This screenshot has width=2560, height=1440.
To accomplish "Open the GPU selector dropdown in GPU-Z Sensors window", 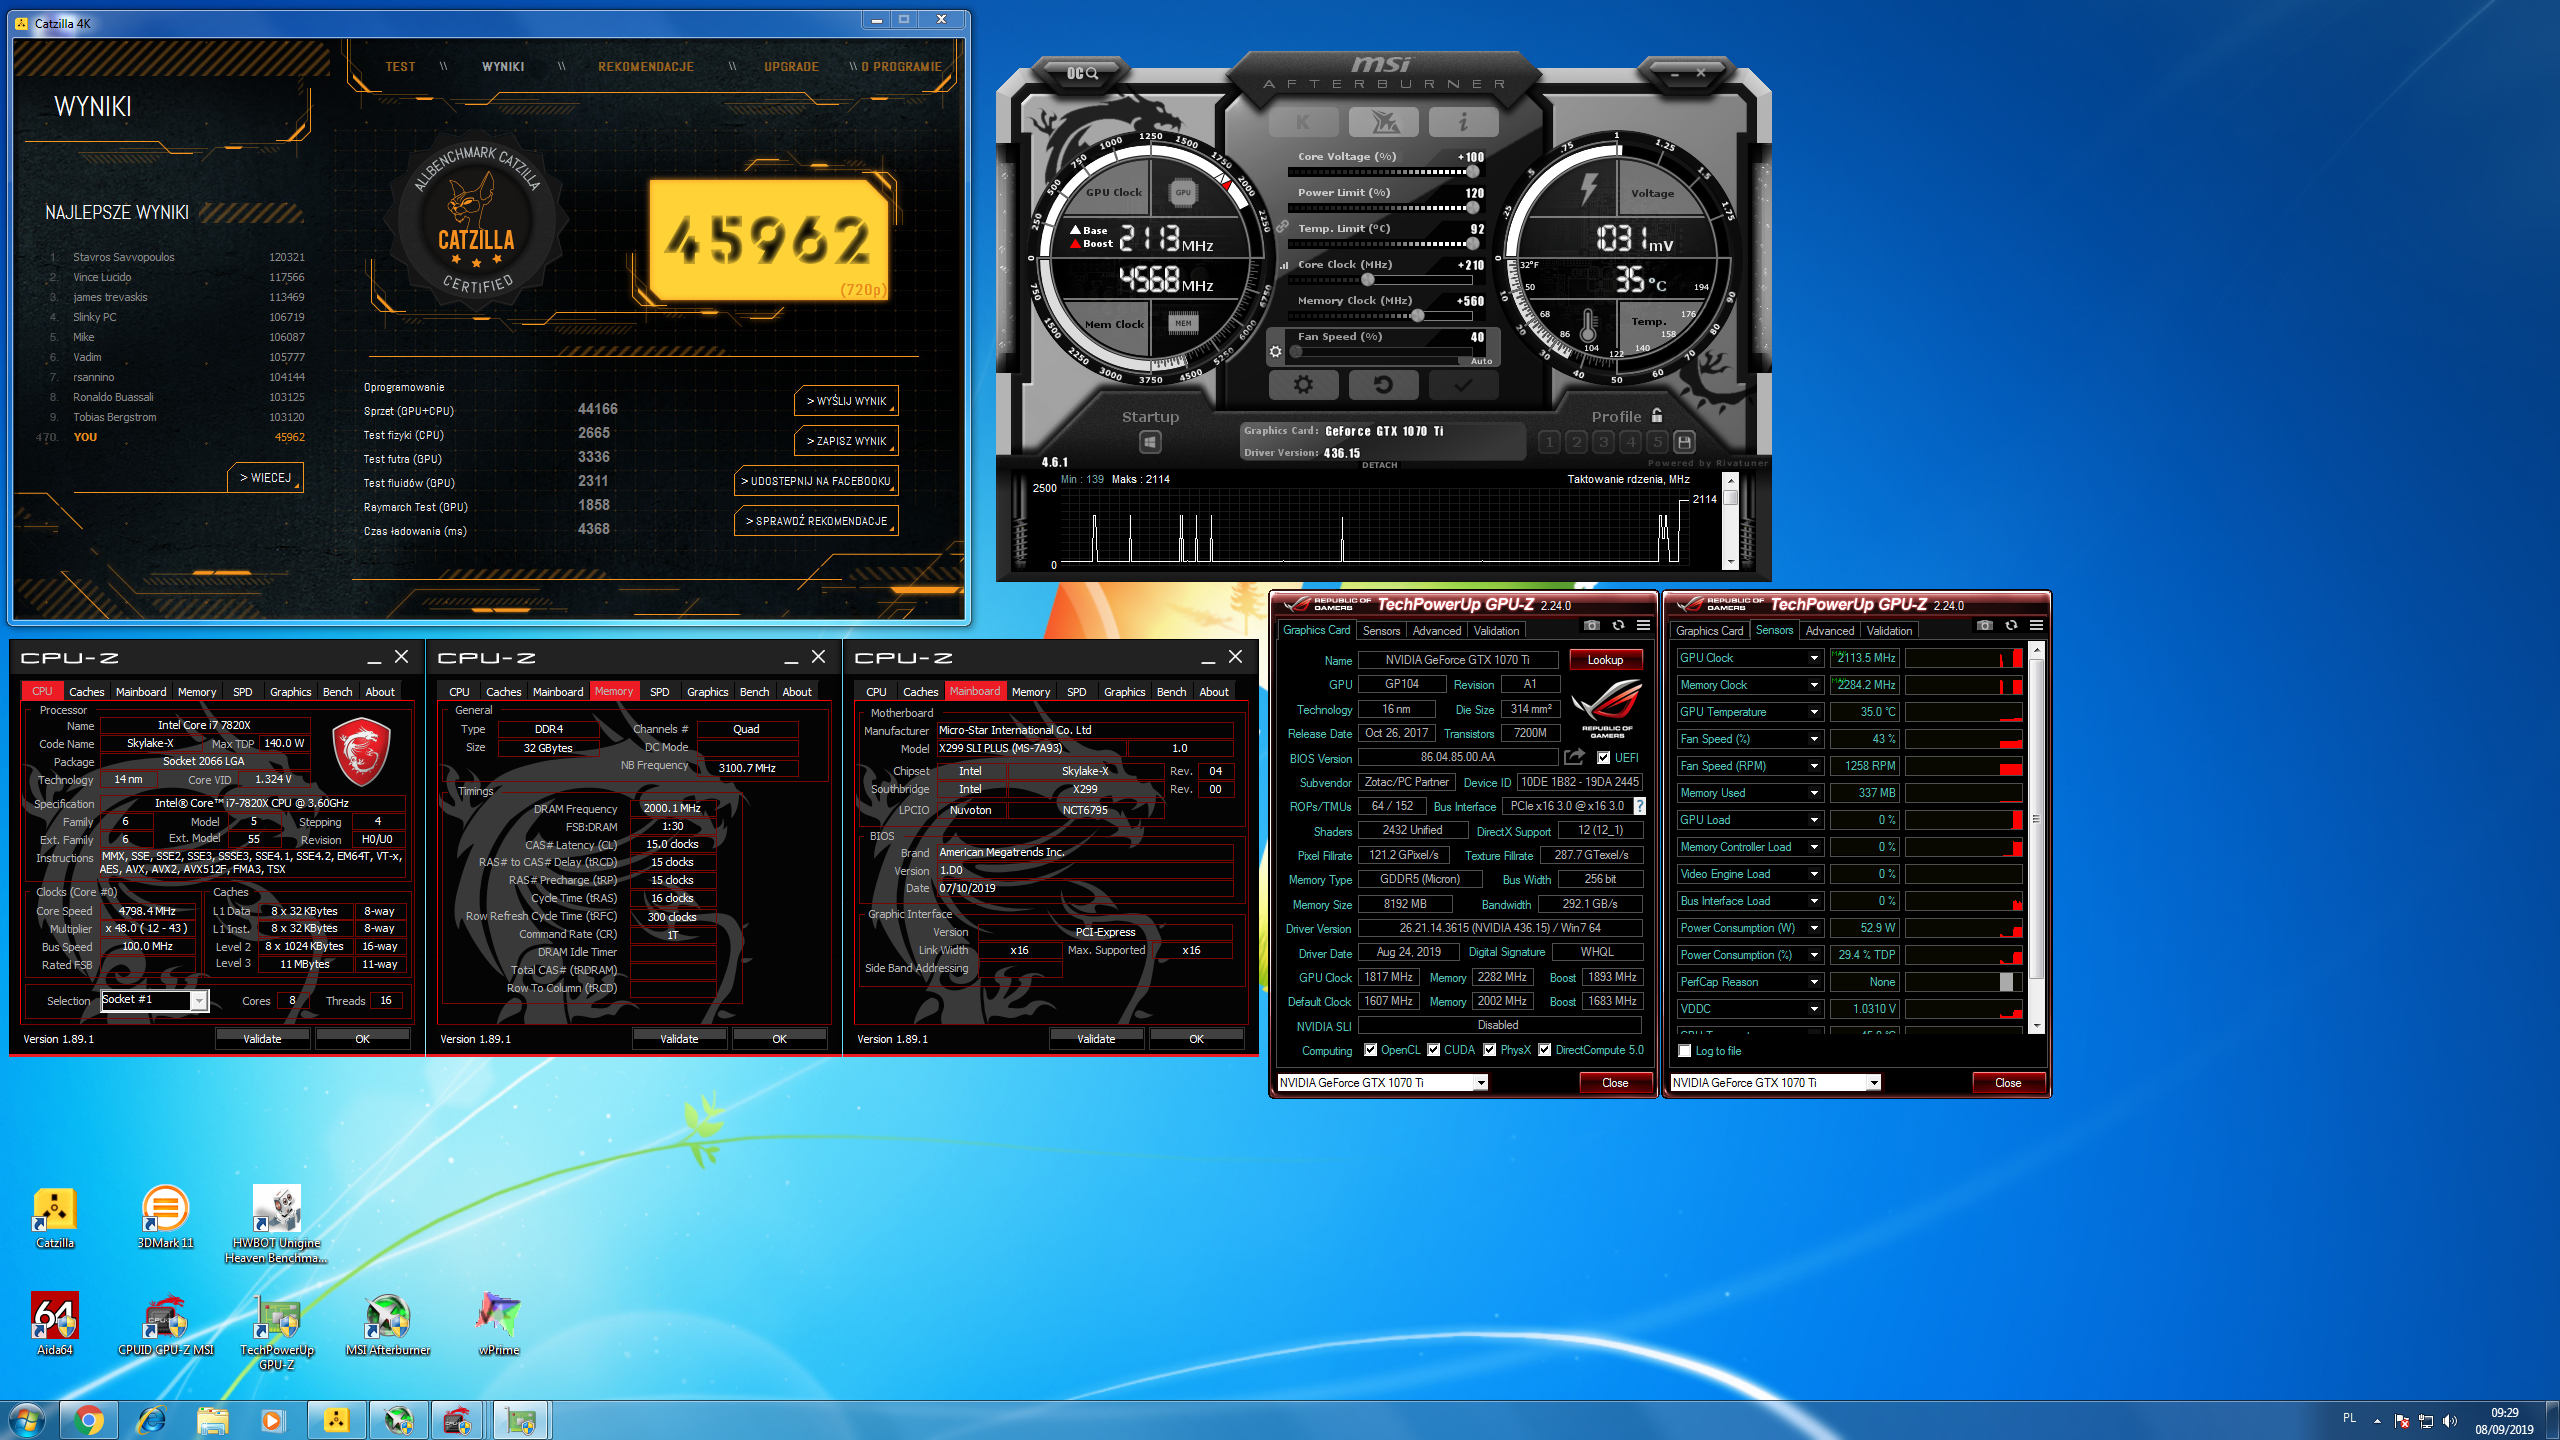I will 1874,1083.
